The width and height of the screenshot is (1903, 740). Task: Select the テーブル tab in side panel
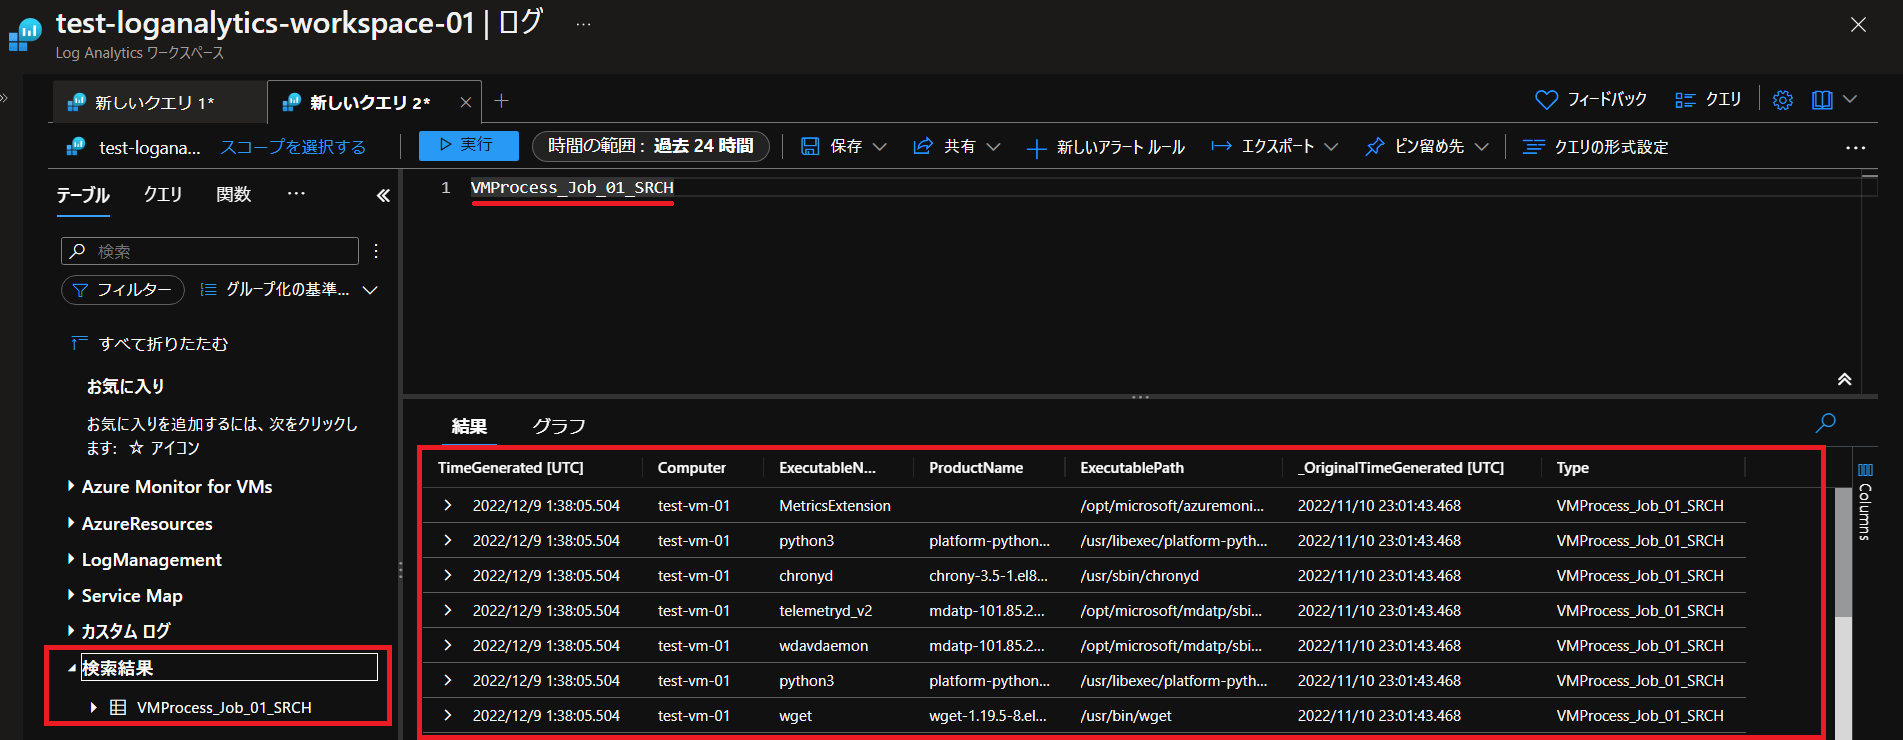coord(83,195)
